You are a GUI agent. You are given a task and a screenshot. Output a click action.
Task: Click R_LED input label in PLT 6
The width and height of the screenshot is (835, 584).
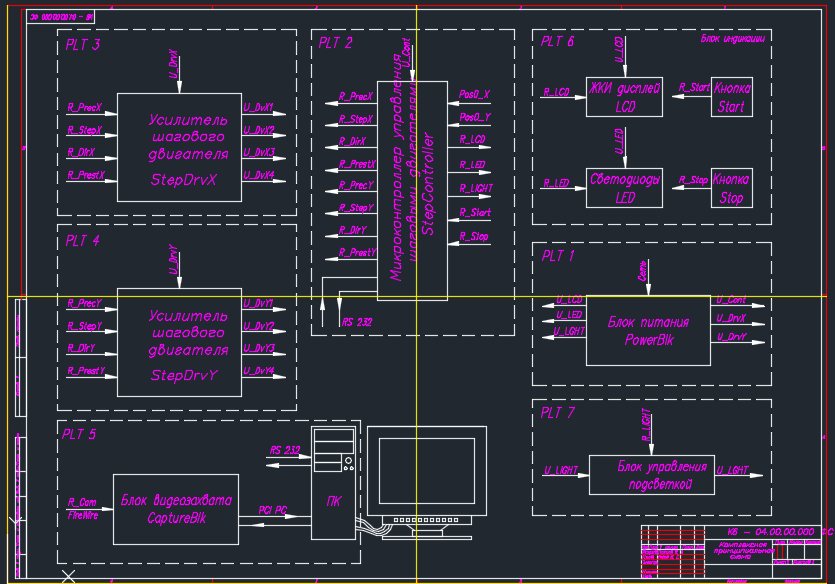(x=556, y=183)
